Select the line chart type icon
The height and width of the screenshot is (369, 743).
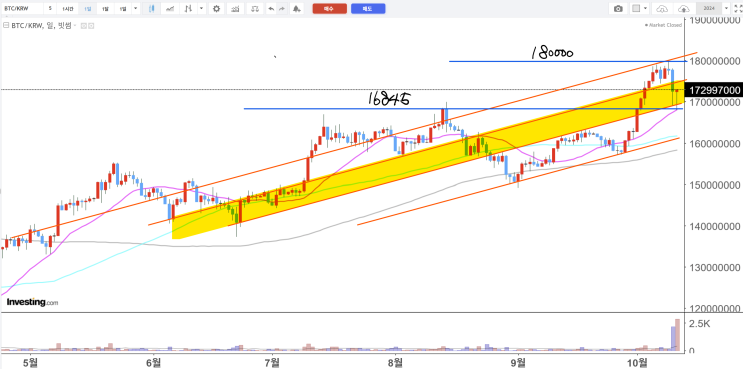pyautogui.click(x=170, y=9)
